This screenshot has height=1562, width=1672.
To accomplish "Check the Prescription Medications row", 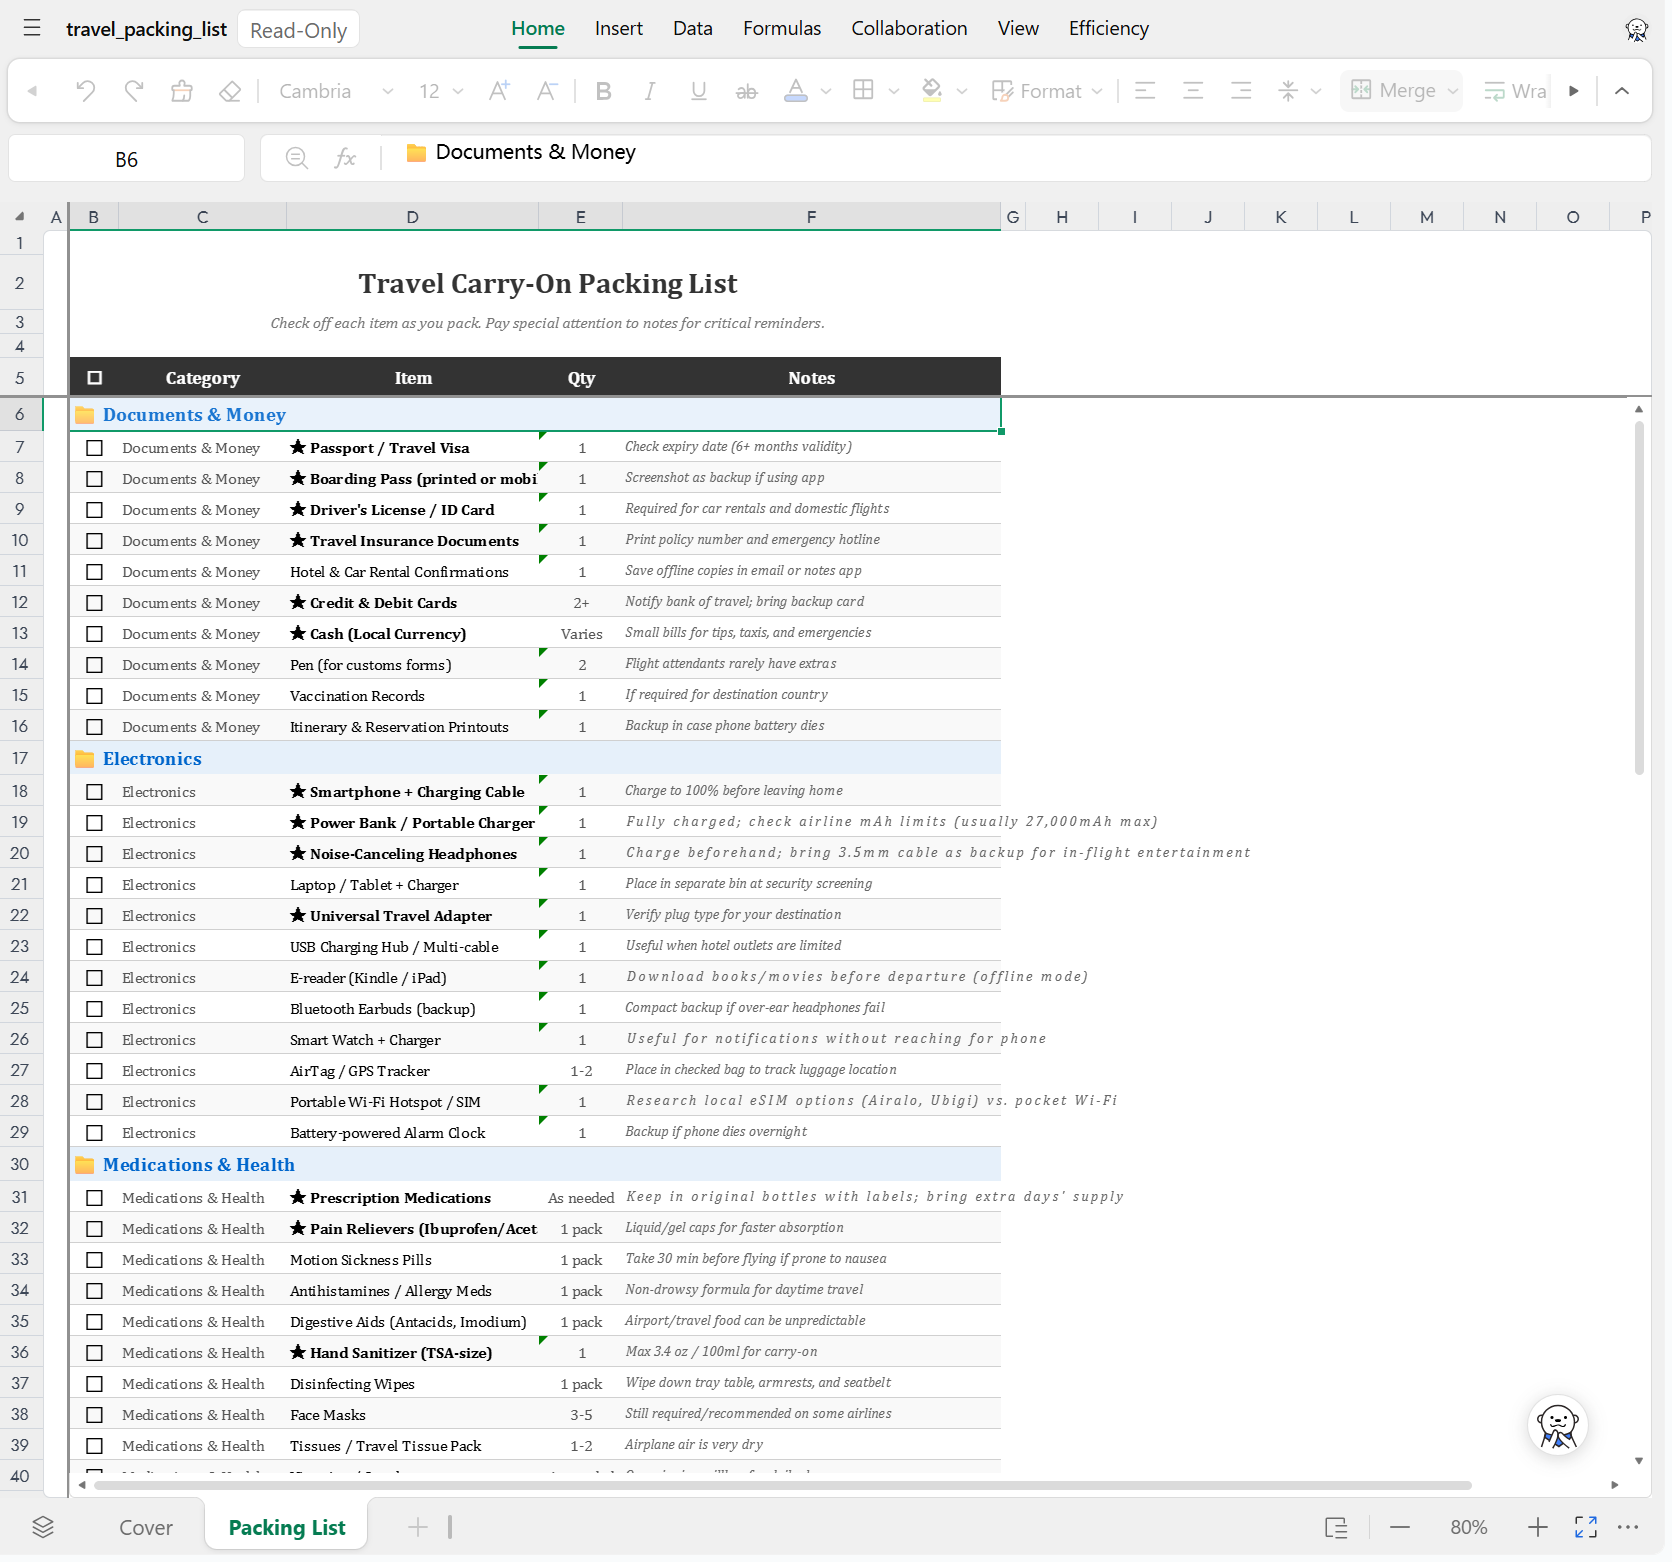I will click(95, 1198).
